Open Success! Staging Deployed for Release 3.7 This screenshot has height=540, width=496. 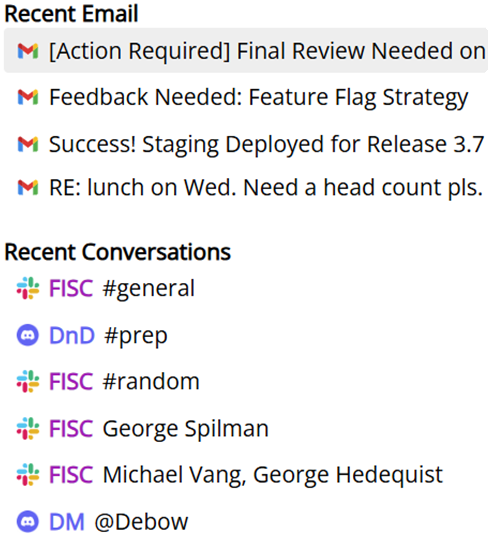click(x=246, y=144)
